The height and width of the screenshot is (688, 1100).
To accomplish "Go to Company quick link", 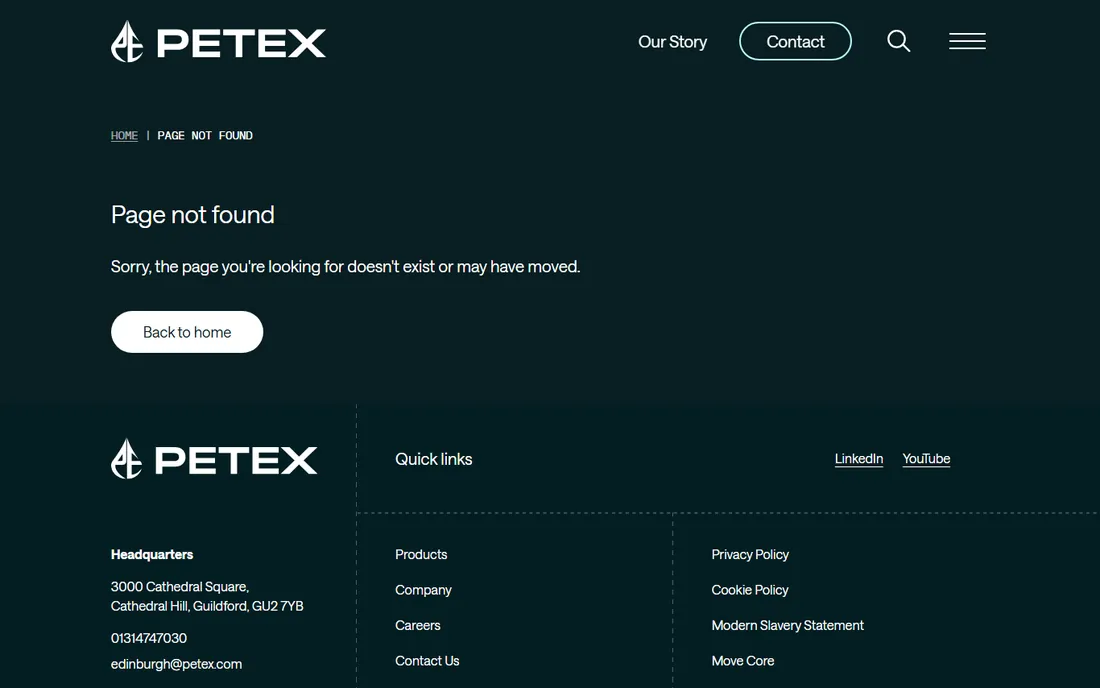I will click(x=423, y=590).
